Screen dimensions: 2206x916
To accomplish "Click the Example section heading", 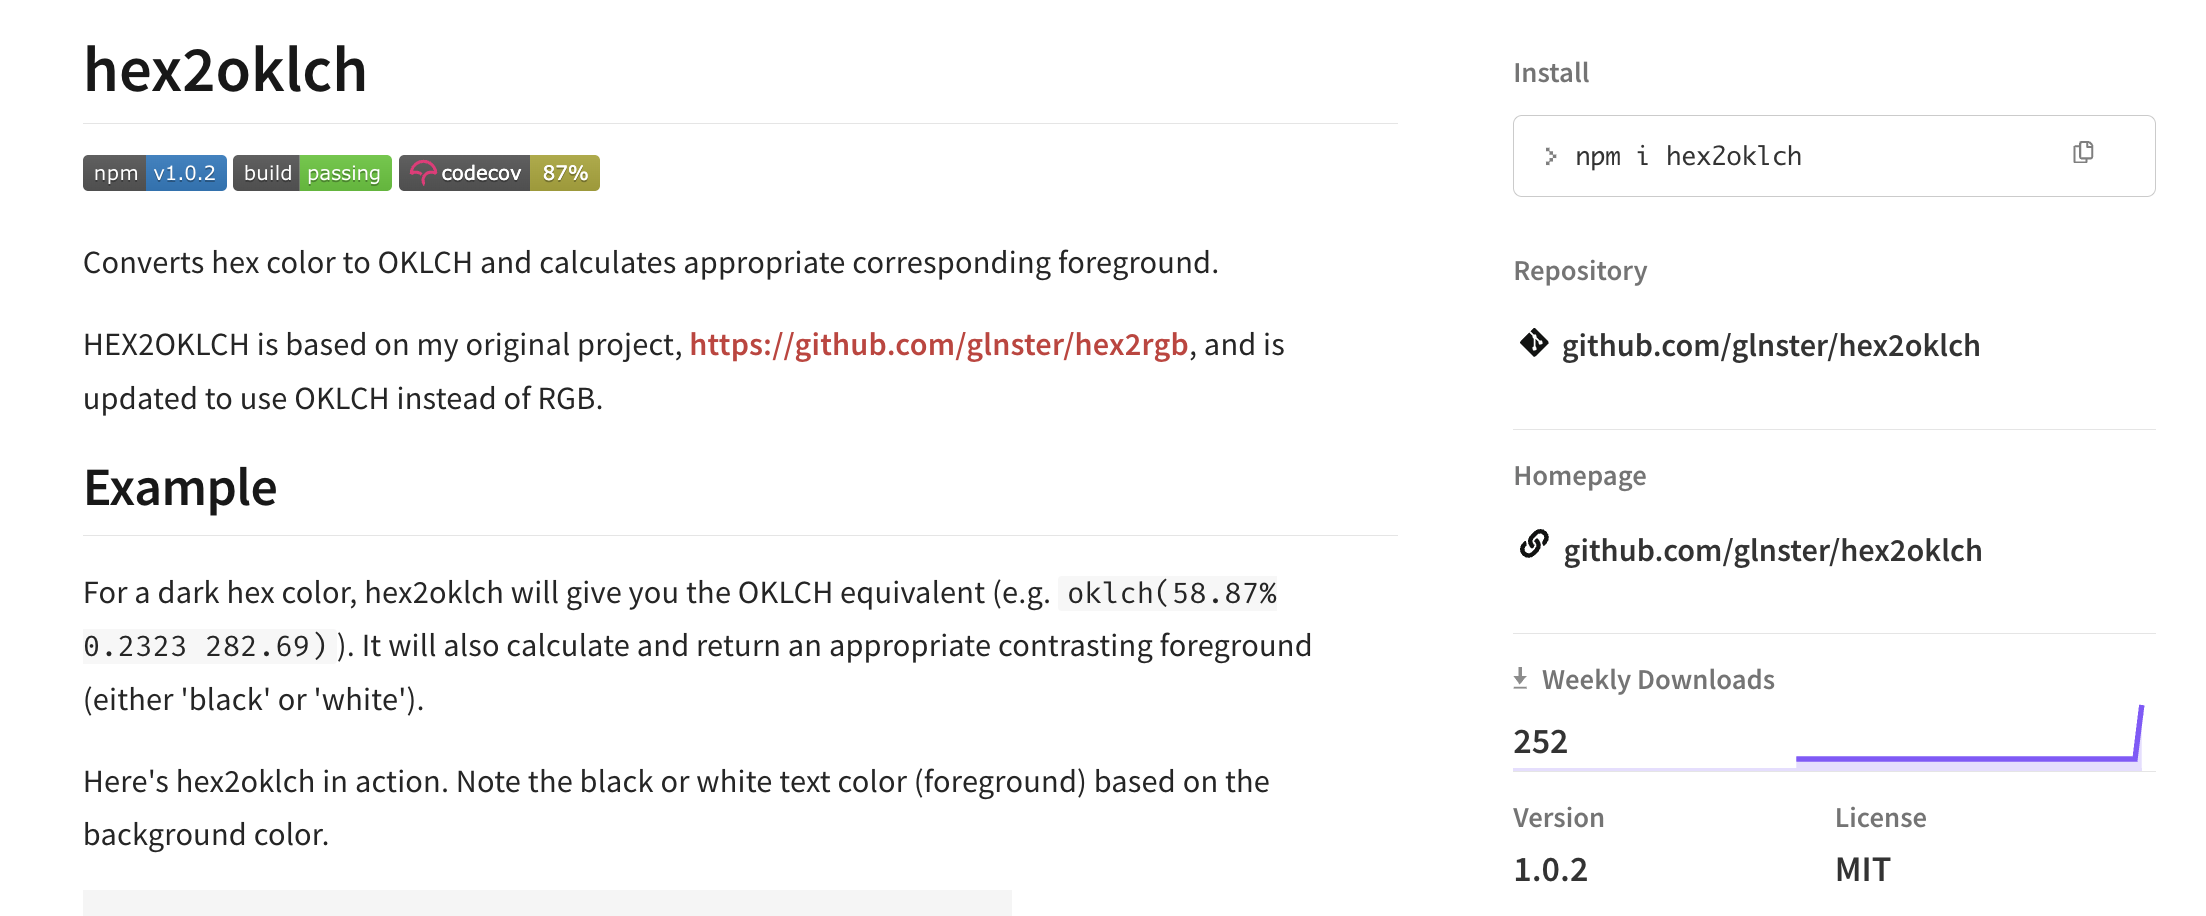I will [180, 488].
